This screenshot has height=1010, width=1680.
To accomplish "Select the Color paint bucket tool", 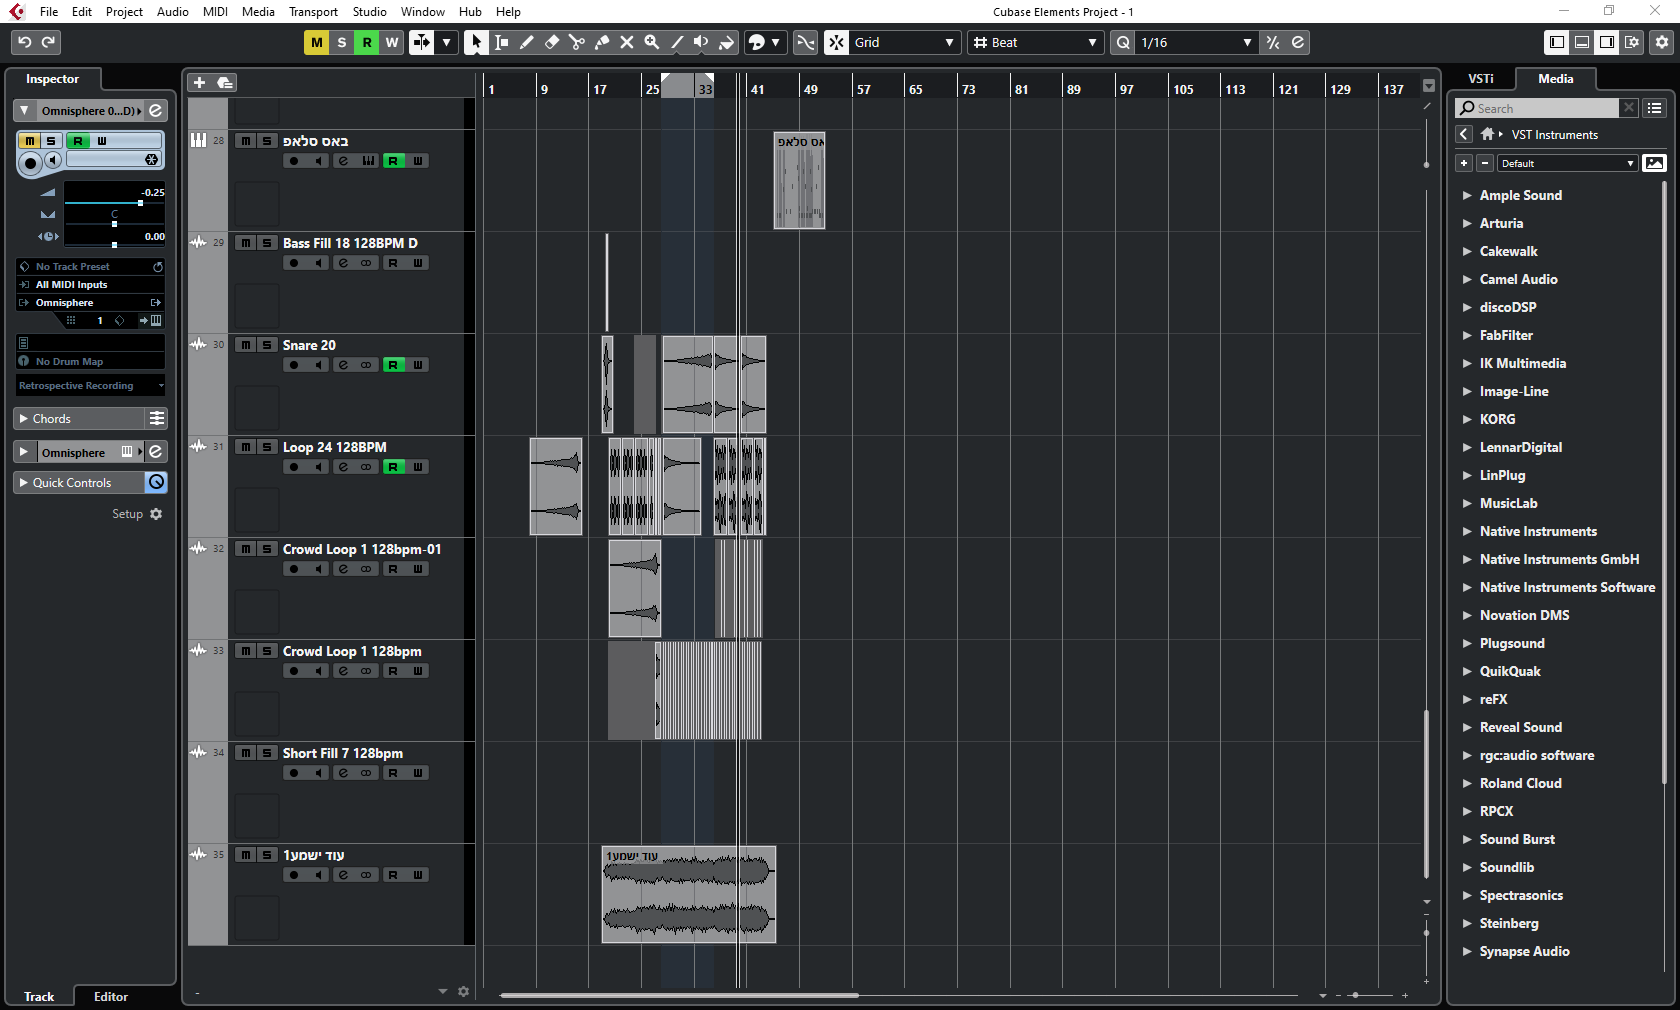I will click(x=726, y=42).
